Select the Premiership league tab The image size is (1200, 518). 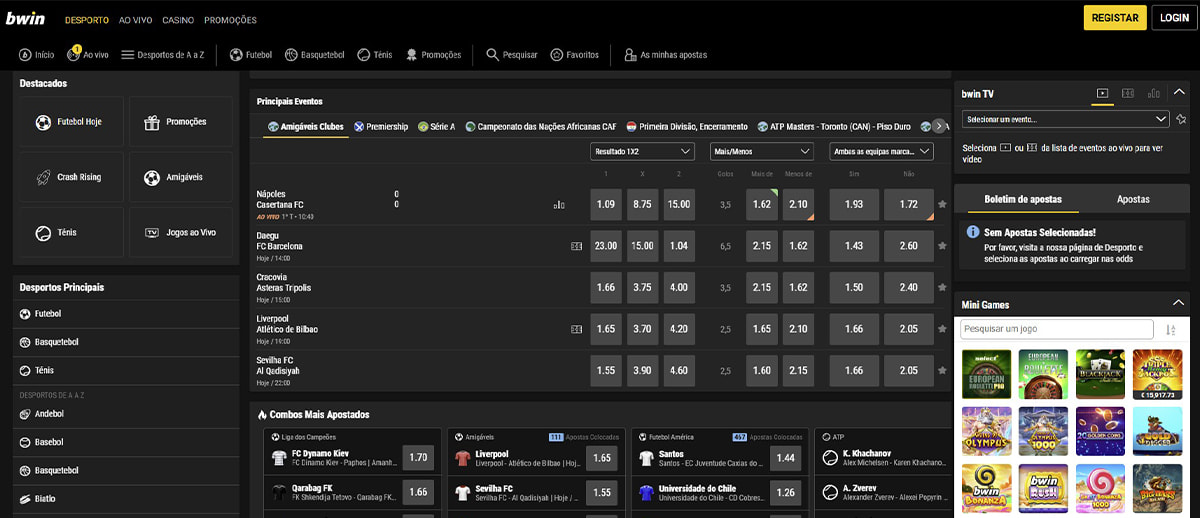click(x=381, y=127)
